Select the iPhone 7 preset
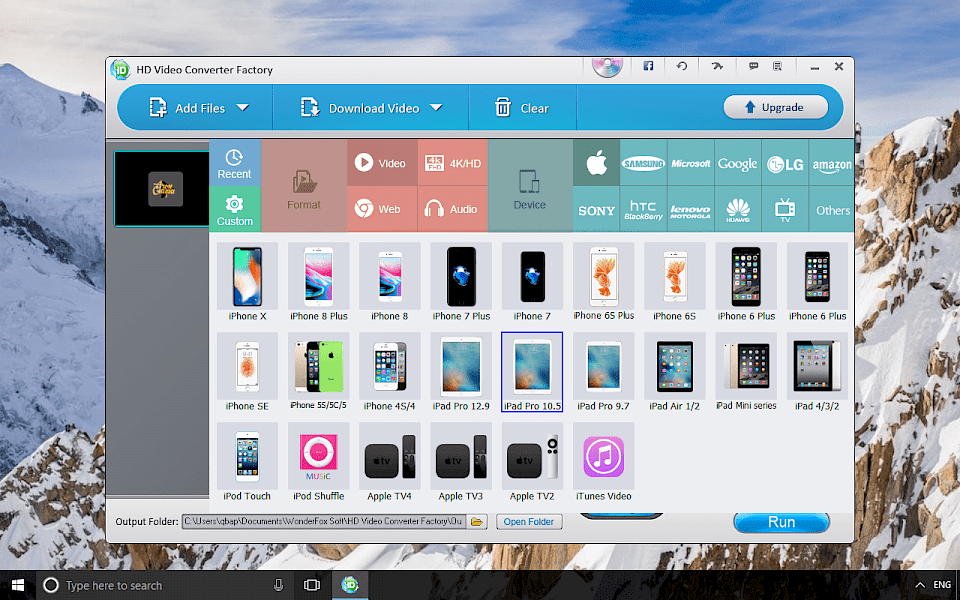The image size is (960, 600). (532, 282)
